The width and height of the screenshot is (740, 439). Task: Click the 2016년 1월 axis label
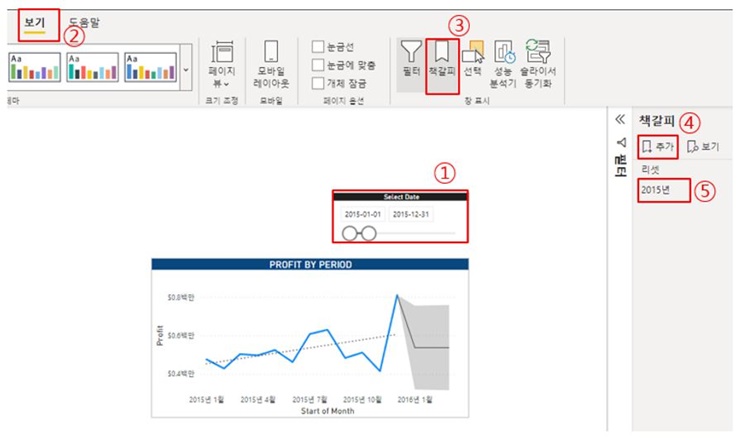point(415,400)
